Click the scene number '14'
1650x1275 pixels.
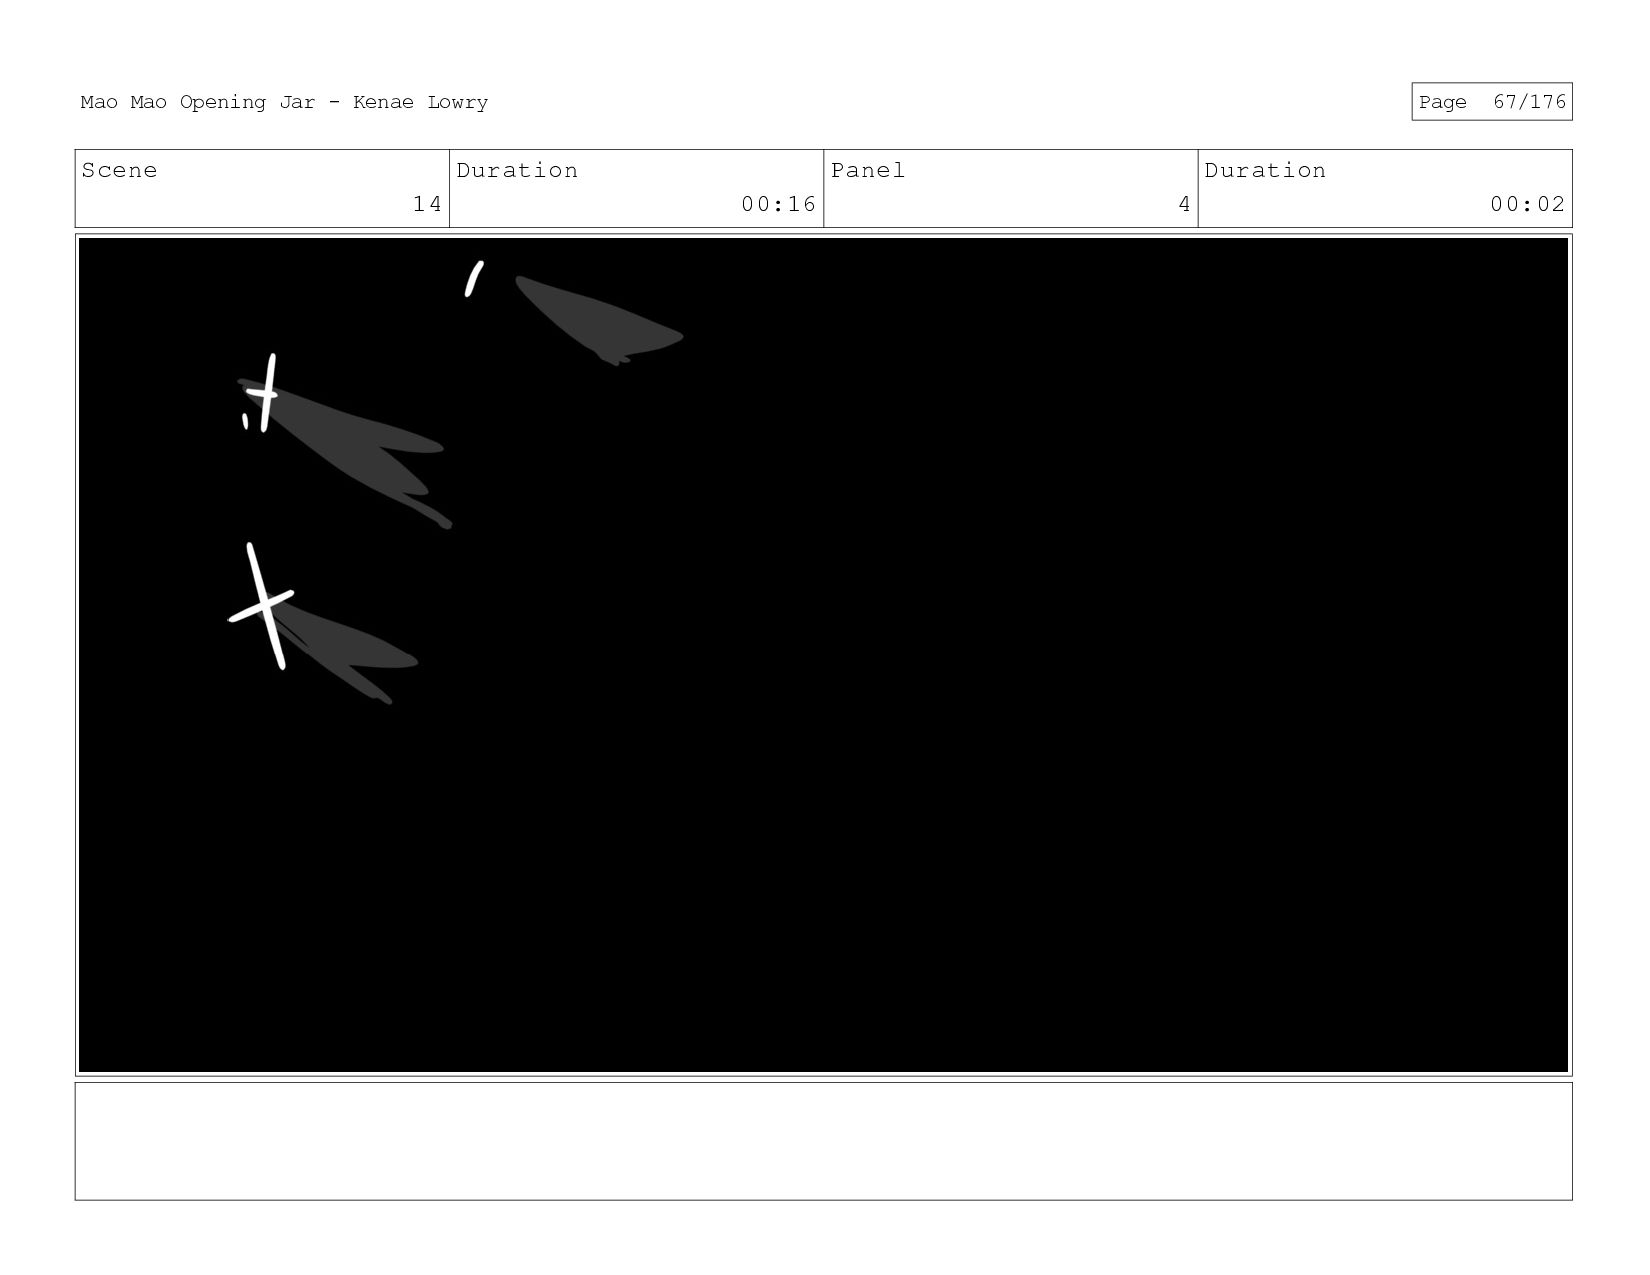pos(427,204)
